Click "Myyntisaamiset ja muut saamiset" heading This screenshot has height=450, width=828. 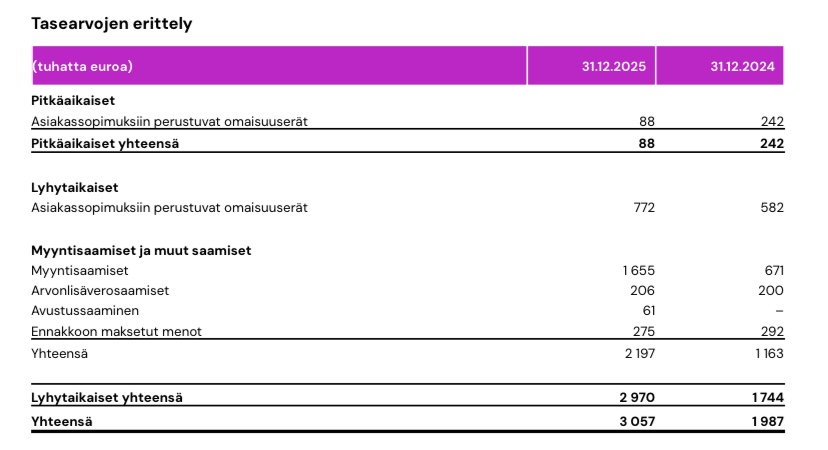tap(141, 251)
